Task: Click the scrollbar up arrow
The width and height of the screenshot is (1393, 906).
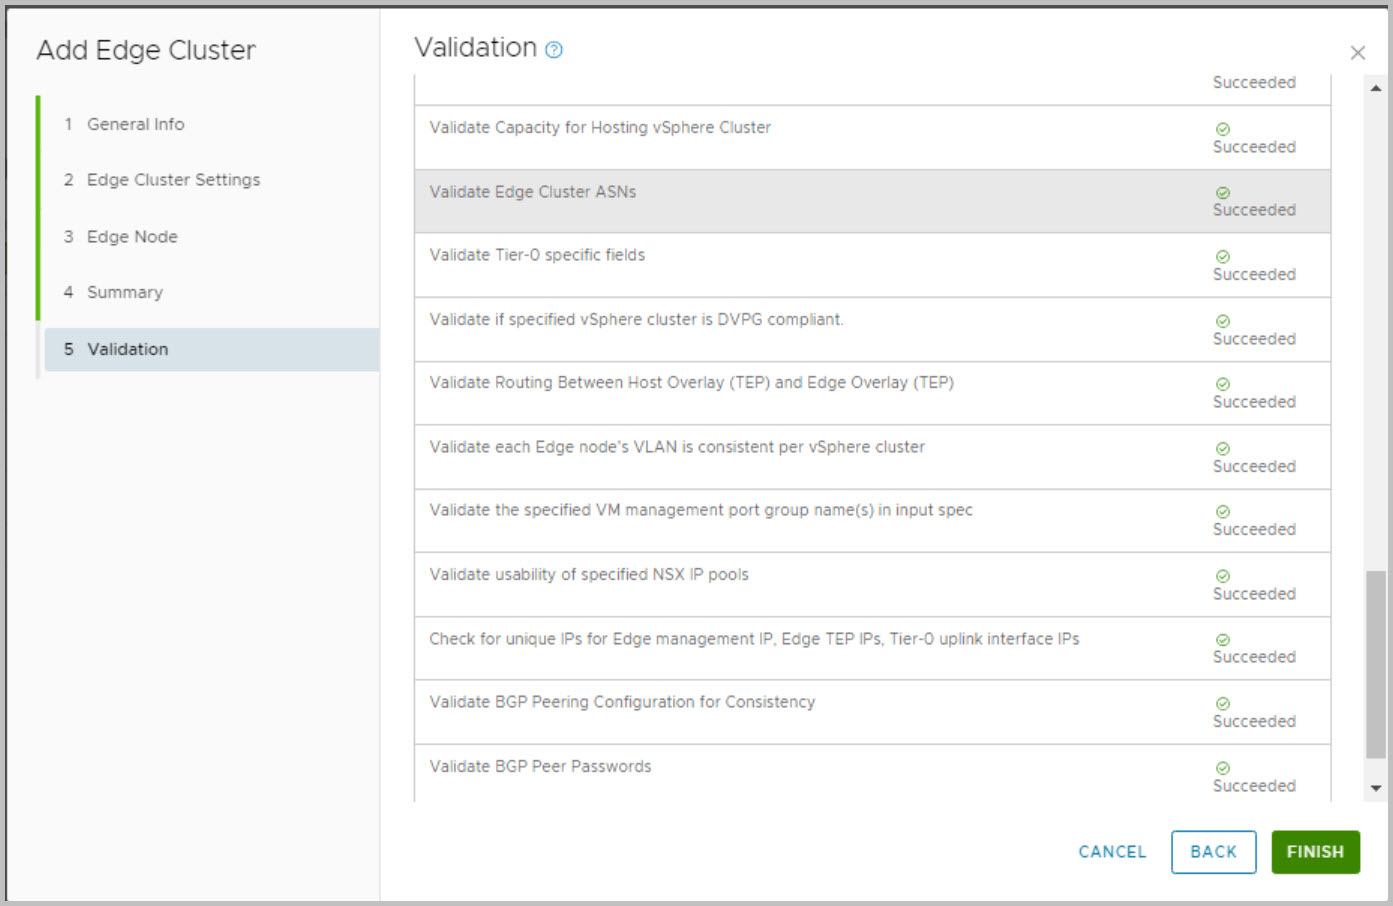Action: pyautogui.click(x=1376, y=88)
